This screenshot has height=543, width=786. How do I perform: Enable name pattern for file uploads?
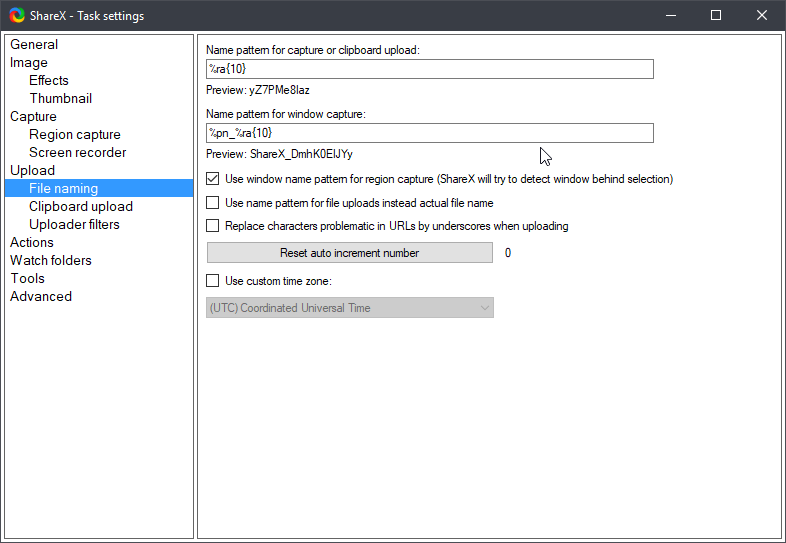tap(213, 203)
